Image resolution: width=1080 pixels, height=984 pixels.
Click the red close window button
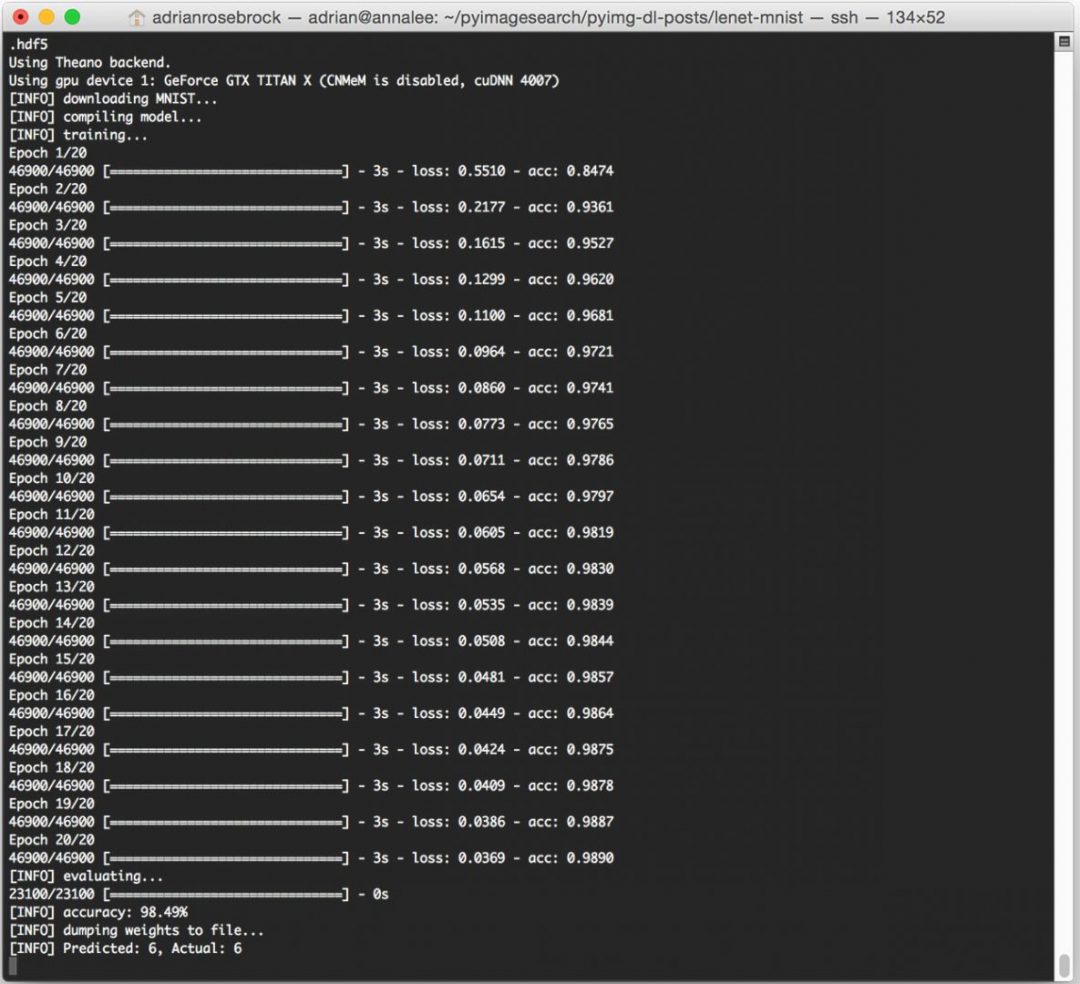21,17
